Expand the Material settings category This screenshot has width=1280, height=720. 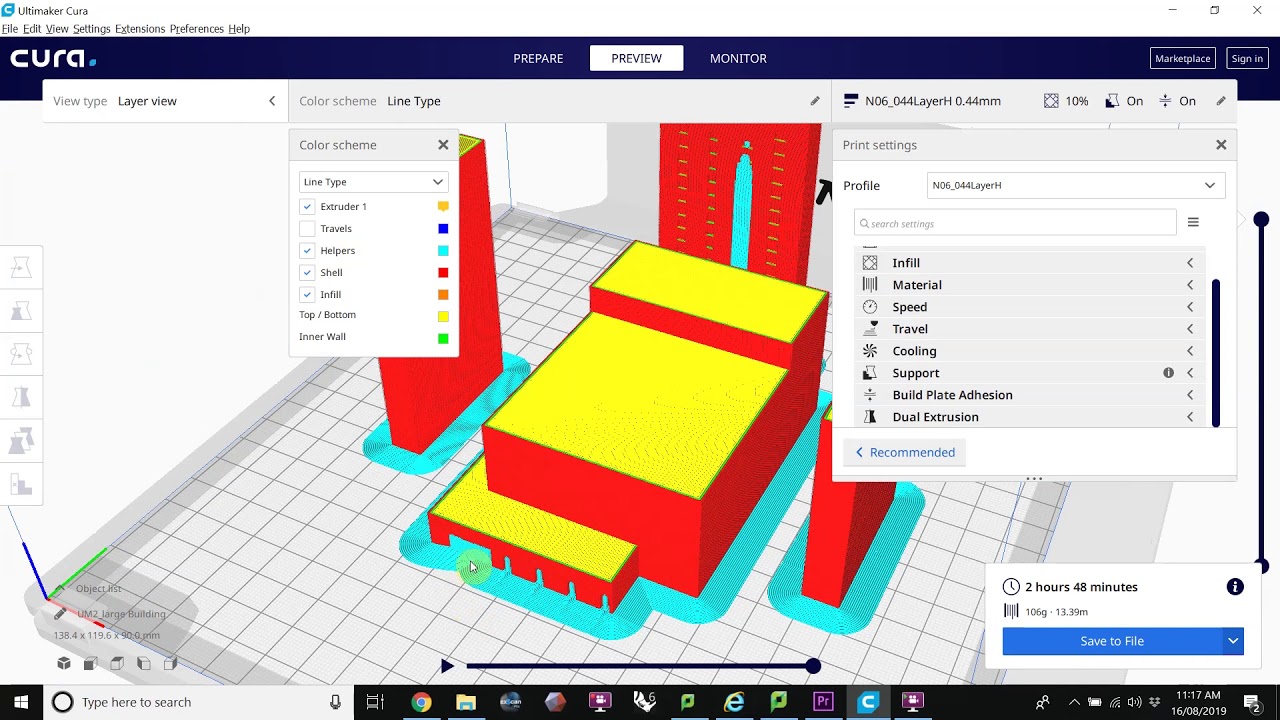[x=1030, y=285]
